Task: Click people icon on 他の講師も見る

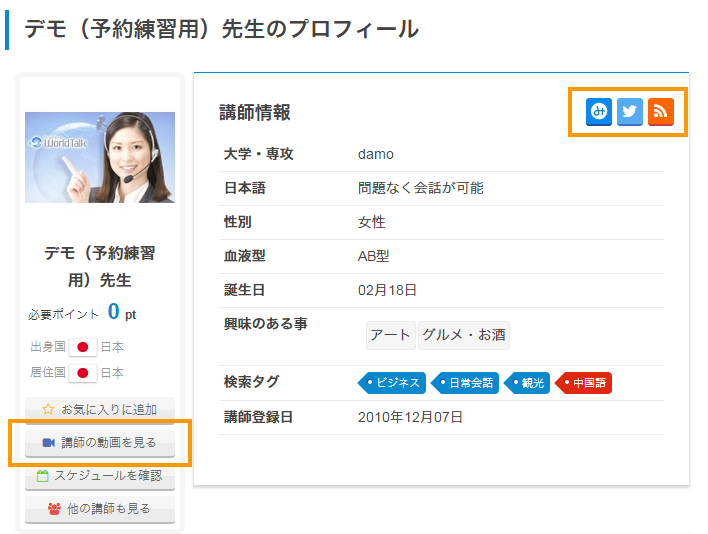Action: coord(54,509)
